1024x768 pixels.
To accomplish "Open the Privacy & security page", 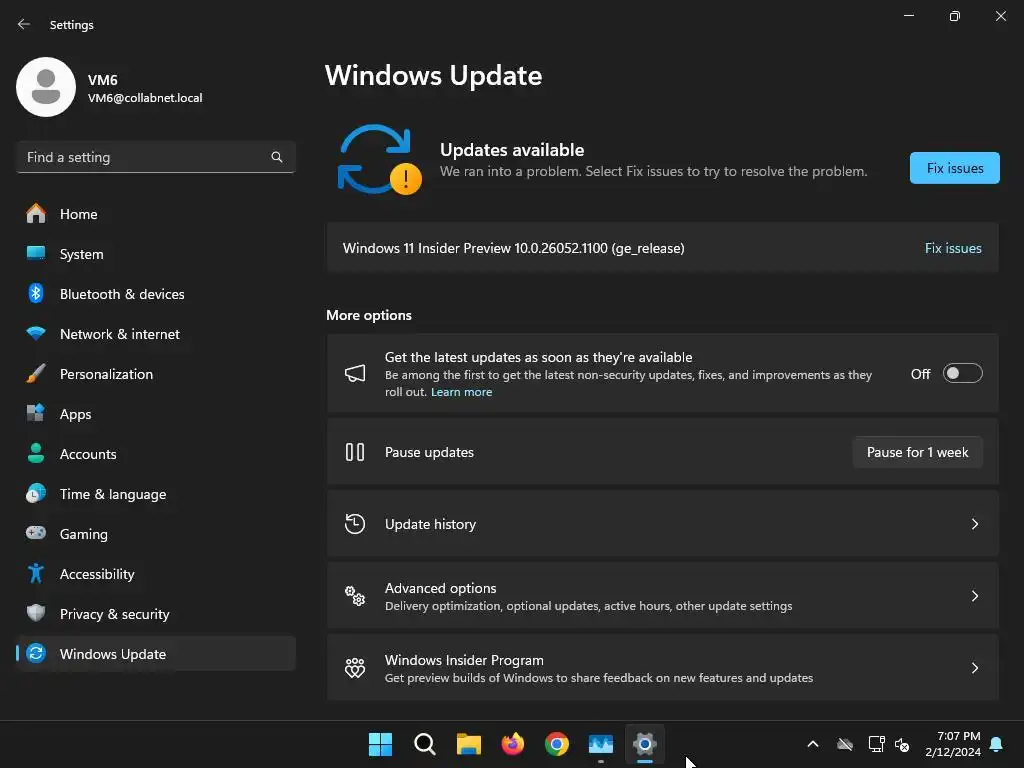I will pyautogui.click(x=155, y=613).
